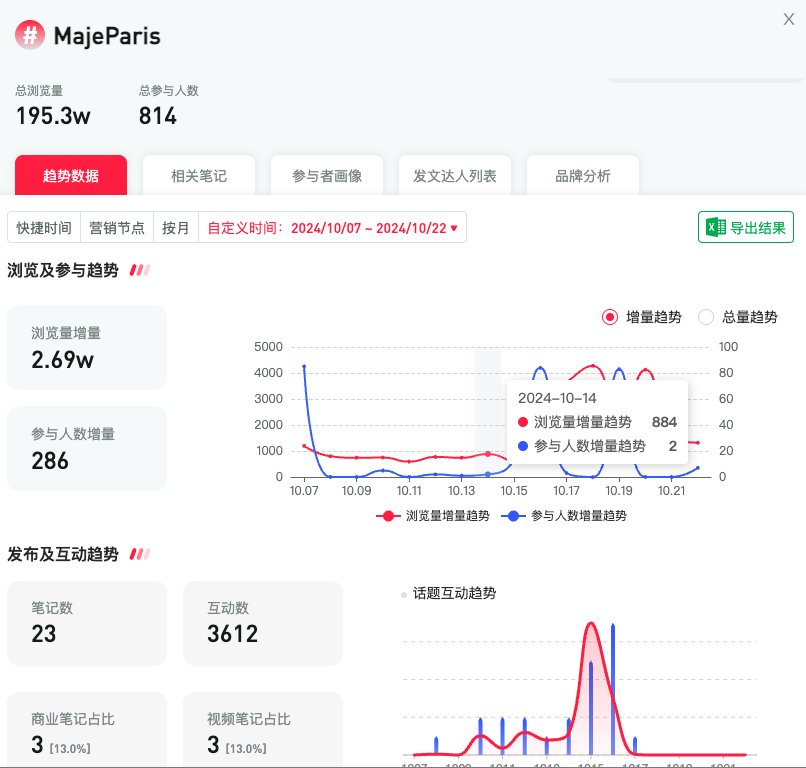Open the 自定义时间 date range dropdown
The height and width of the screenshot is (768, 806).
click(333, 228)
